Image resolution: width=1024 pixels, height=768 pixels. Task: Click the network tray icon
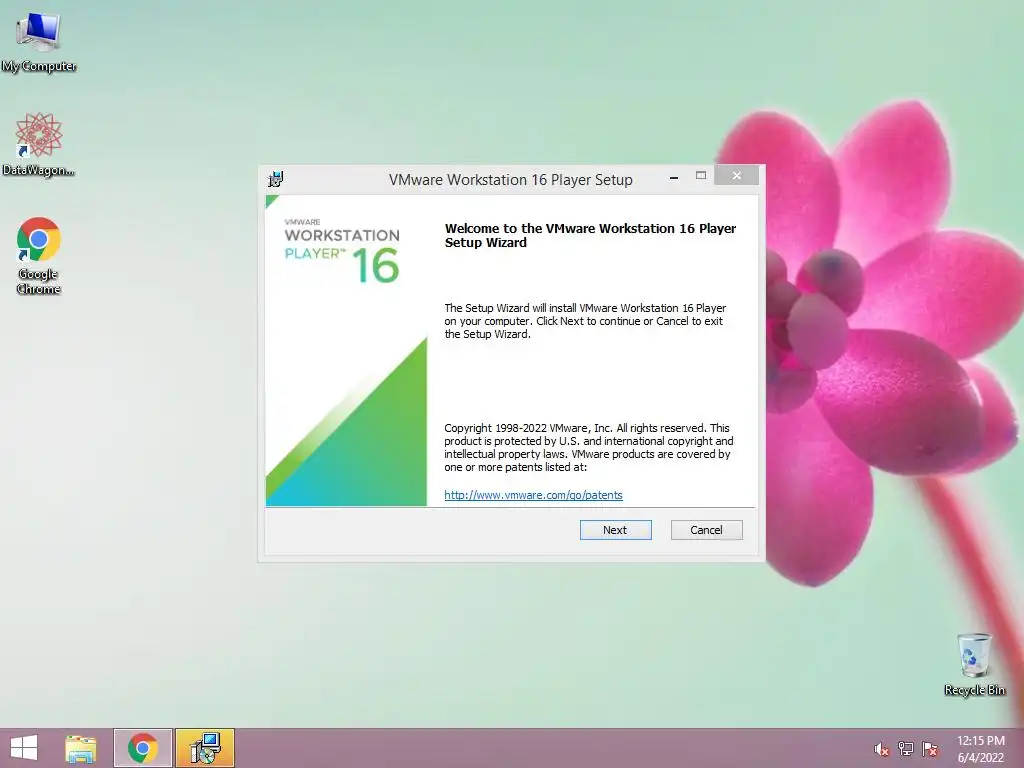click(906, 749)
